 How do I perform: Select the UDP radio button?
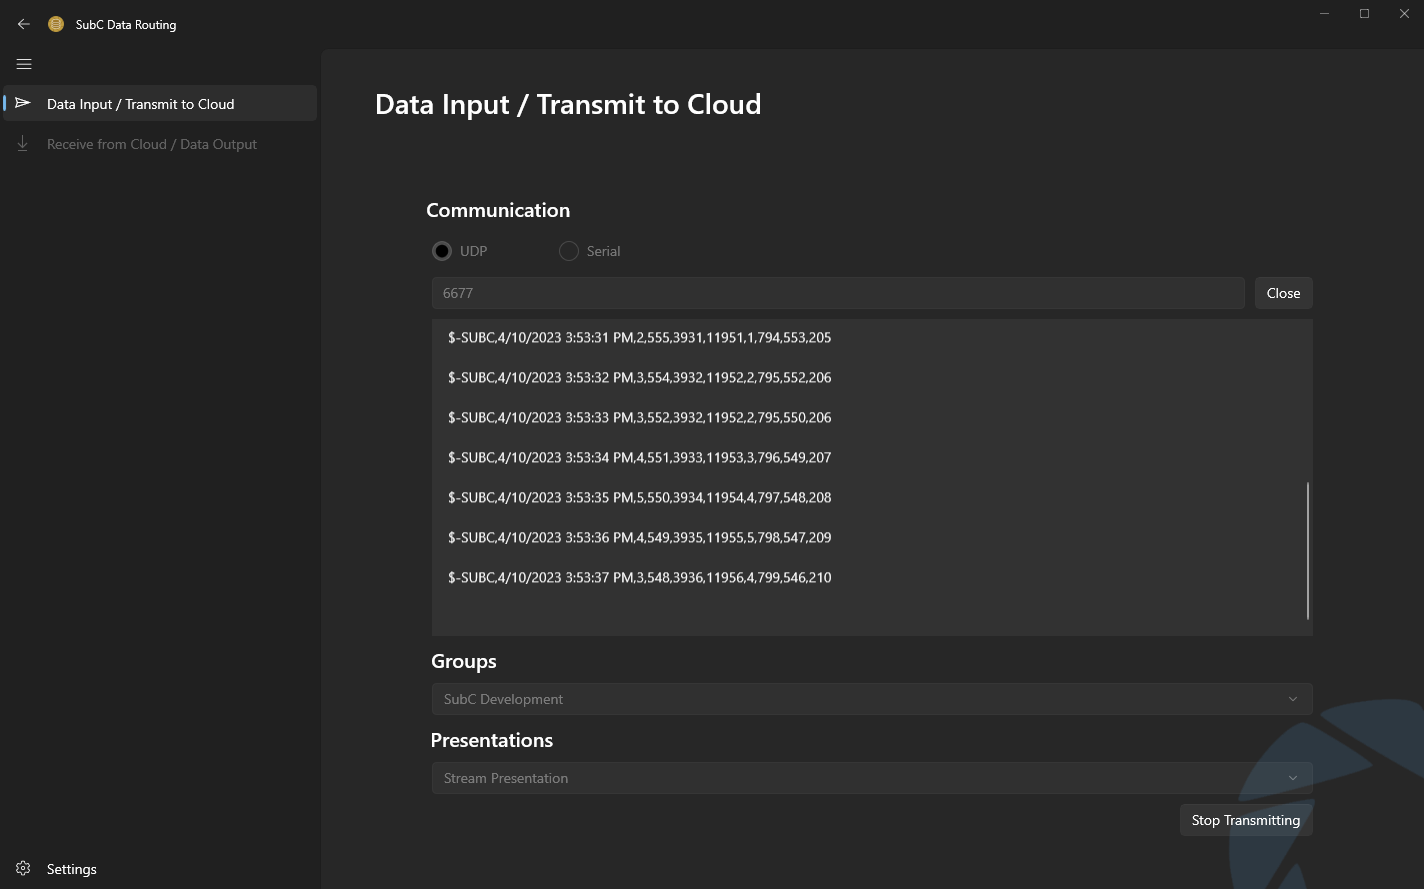[x=442, y=251]
